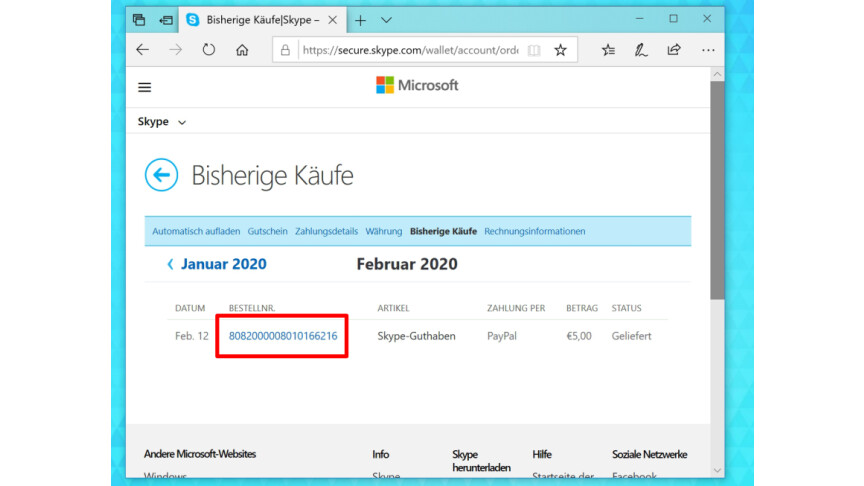Click the Hilfe footer heading
Screen dimensions: 864x486
[x=542, y=454]
